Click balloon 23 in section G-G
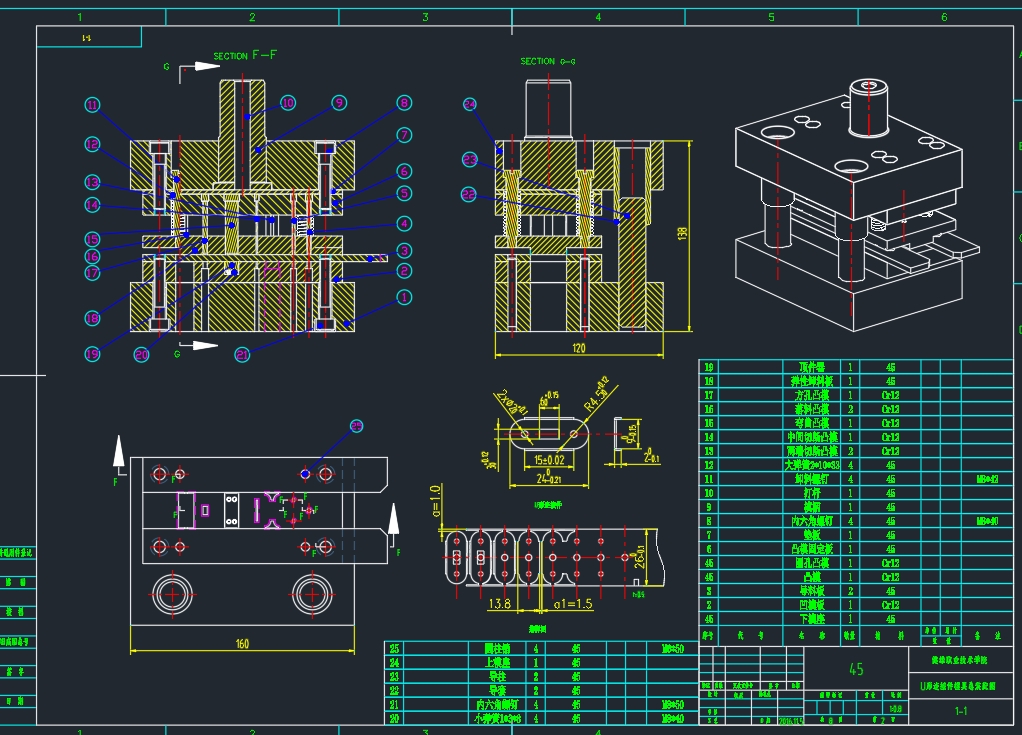This screenshot has width=1022, height=735. point(470,160)
